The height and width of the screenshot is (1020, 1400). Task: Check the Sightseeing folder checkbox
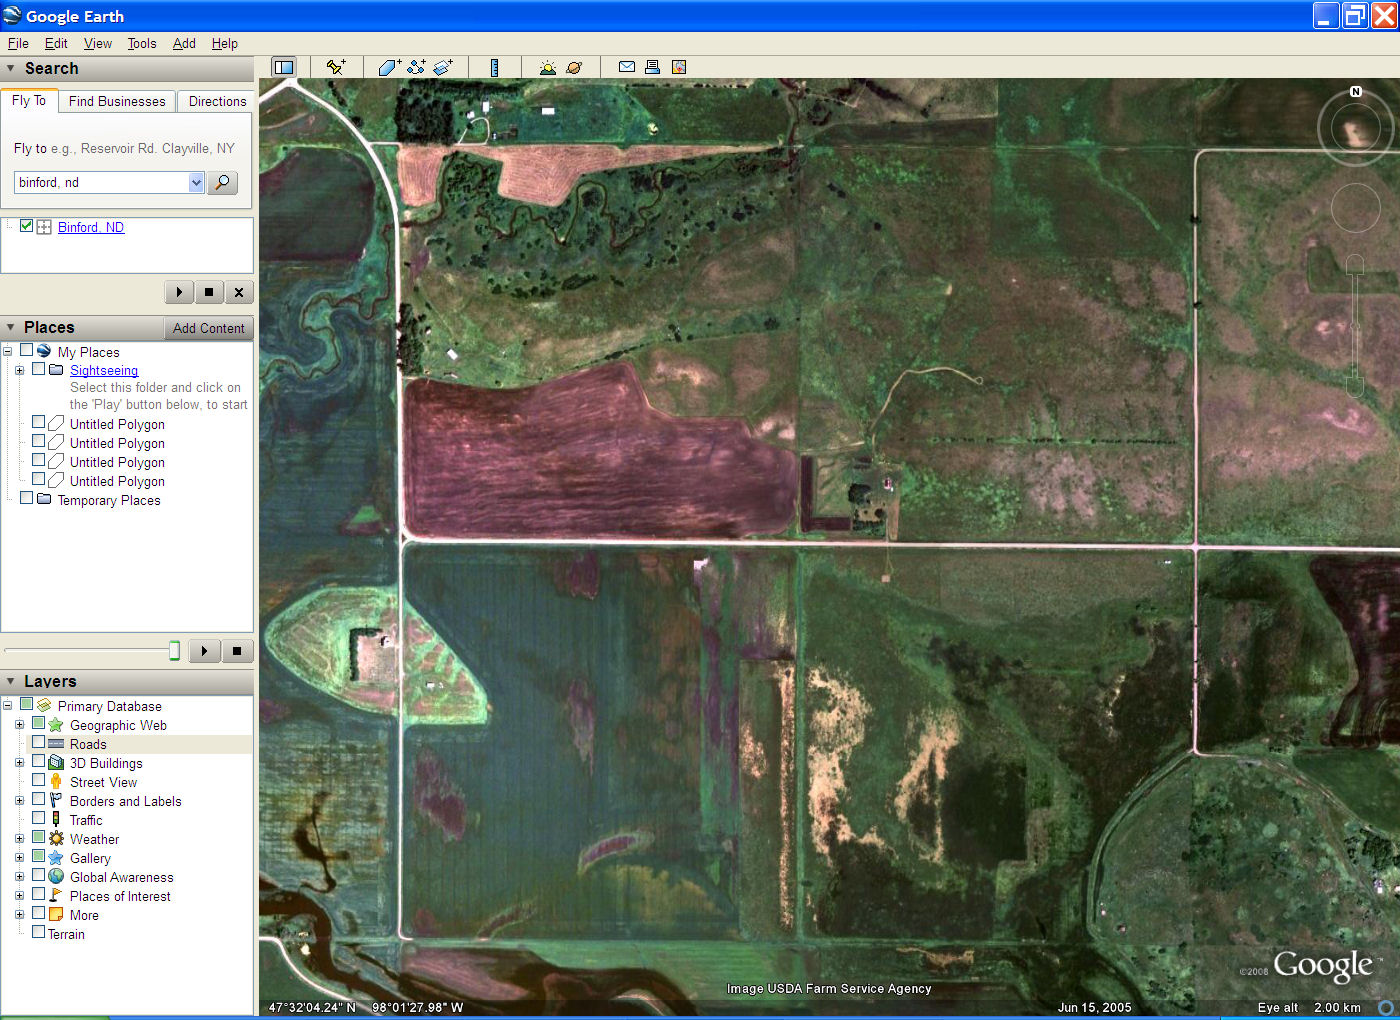tap(39, 369)
